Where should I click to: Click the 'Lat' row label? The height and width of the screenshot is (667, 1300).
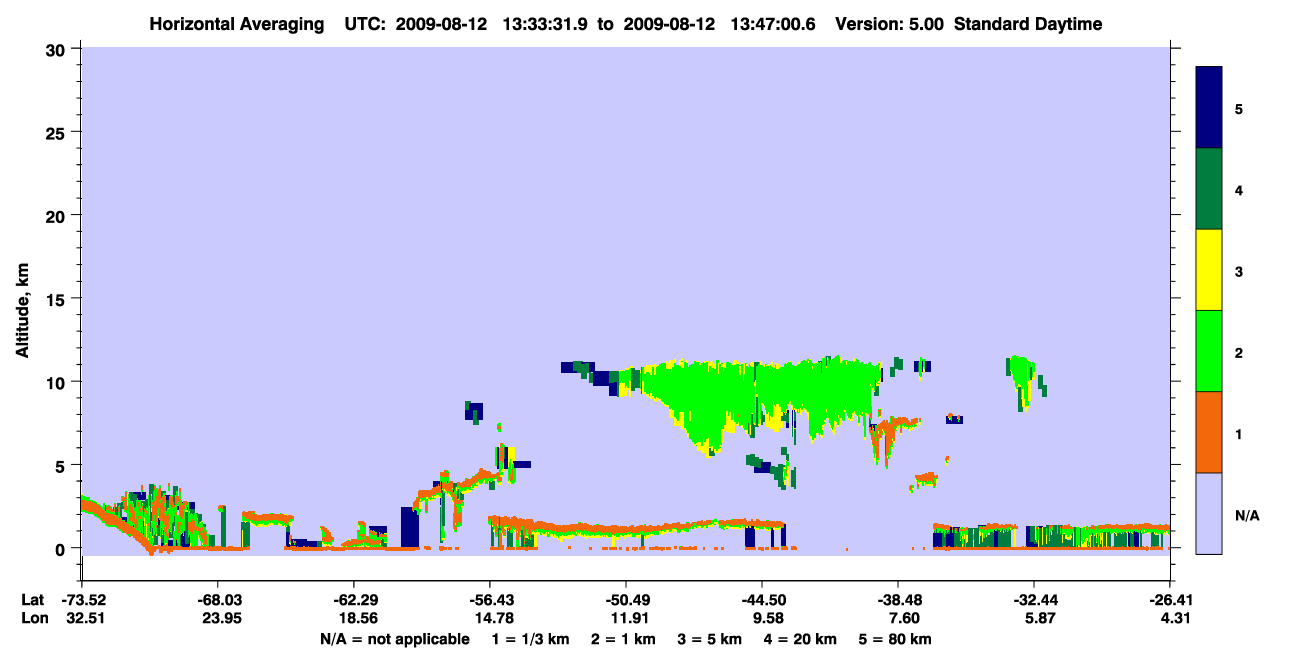coord(32,600)
